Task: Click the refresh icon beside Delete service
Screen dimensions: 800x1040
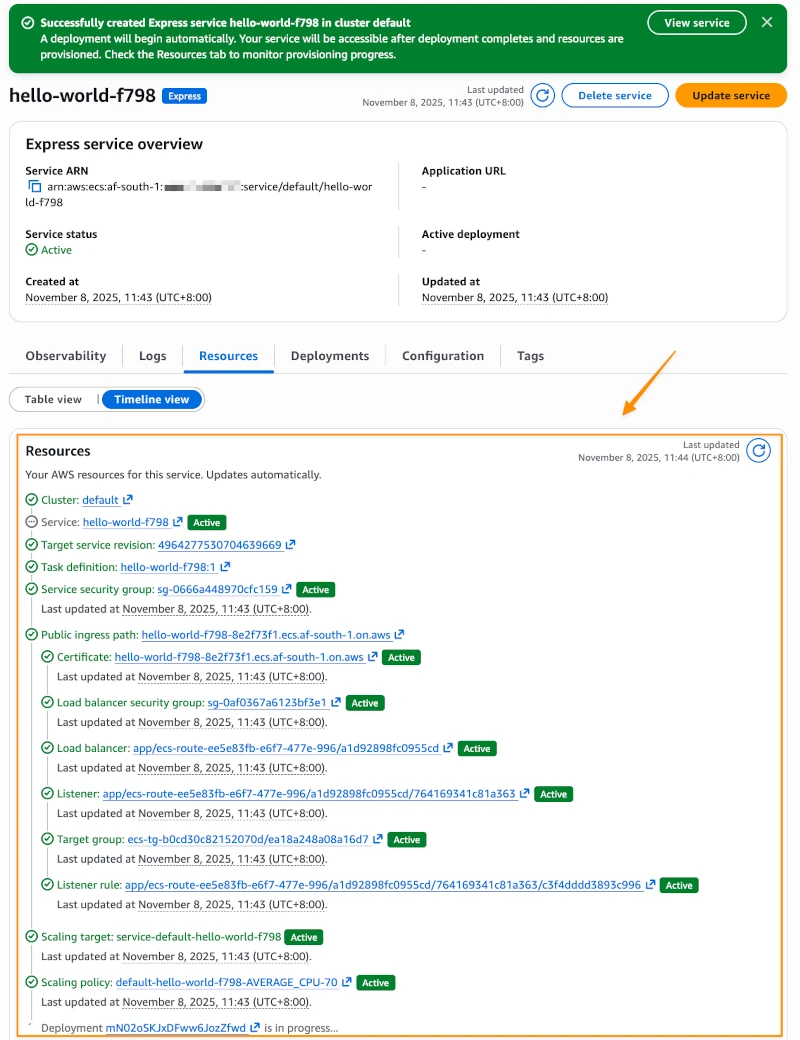Action: pos(542,95)
